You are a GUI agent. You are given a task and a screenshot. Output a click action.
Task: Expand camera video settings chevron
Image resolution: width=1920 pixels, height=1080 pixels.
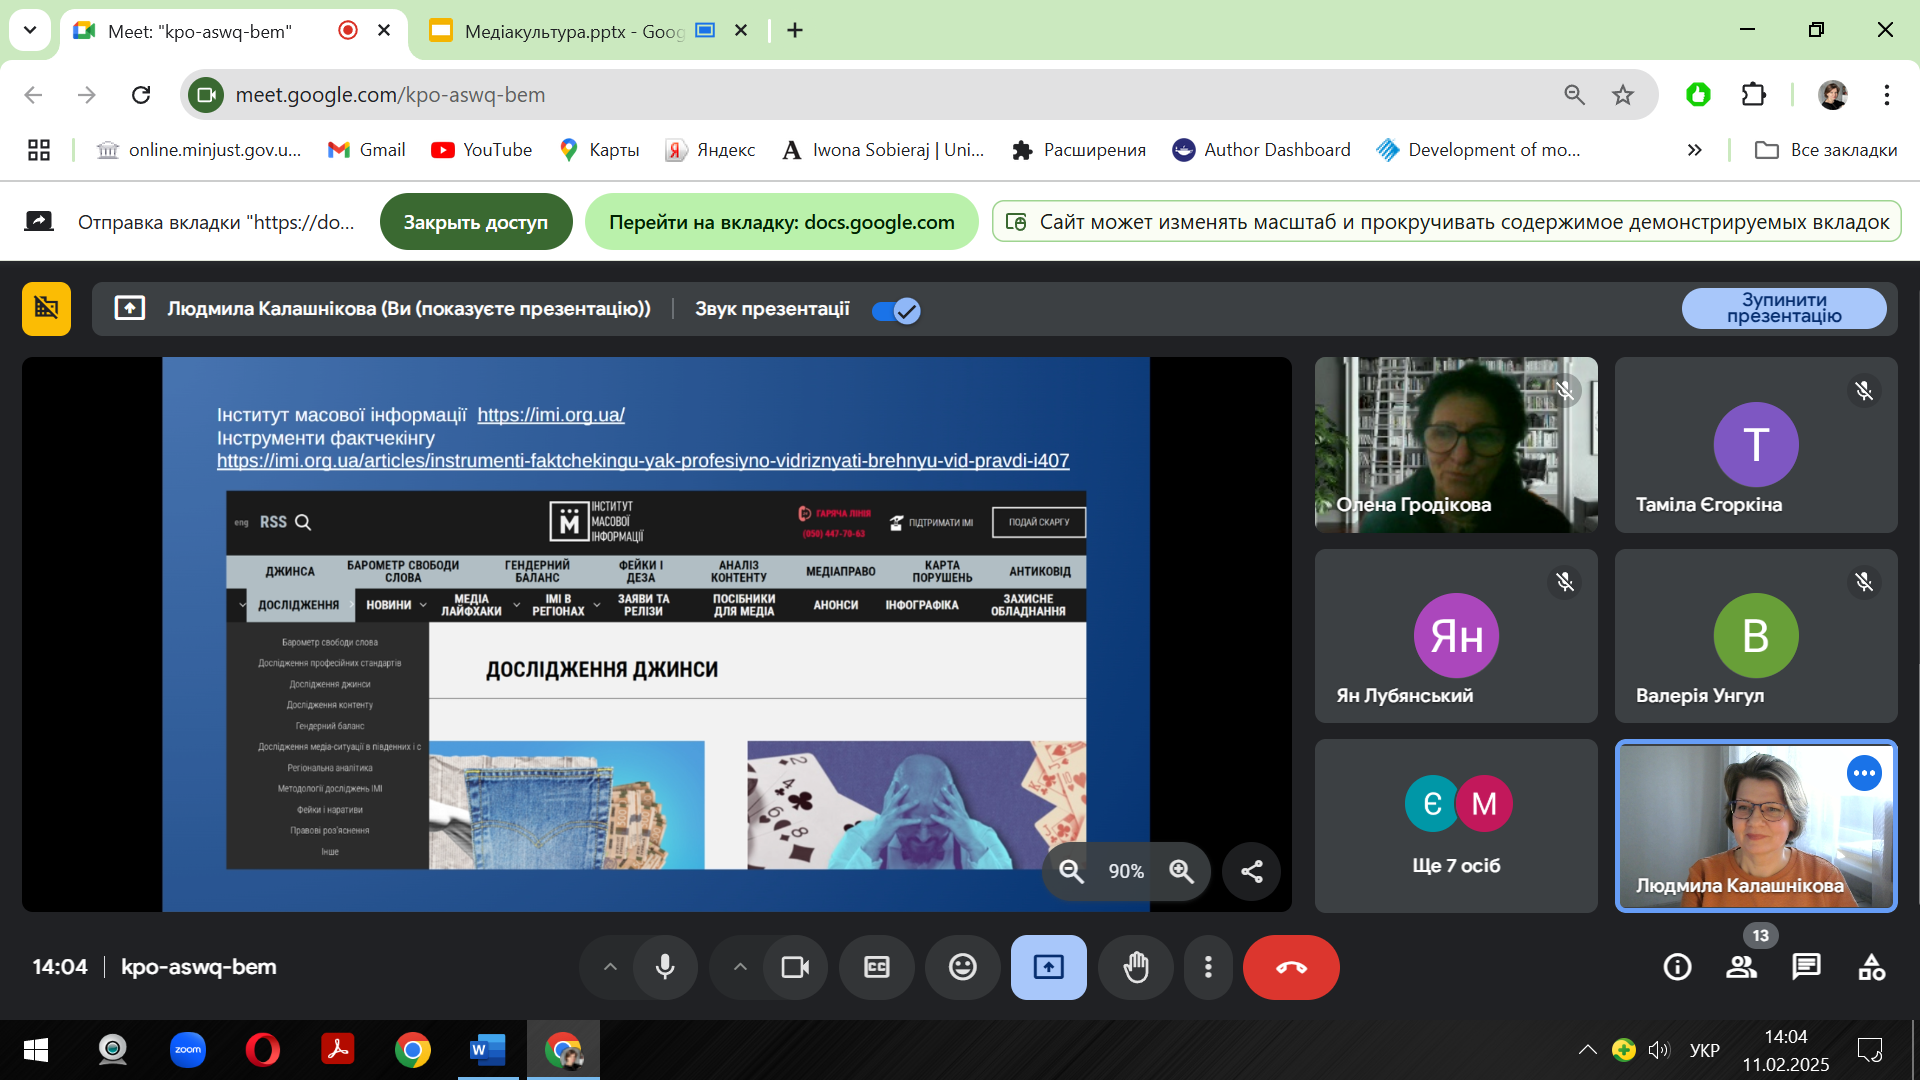point(740,967)
